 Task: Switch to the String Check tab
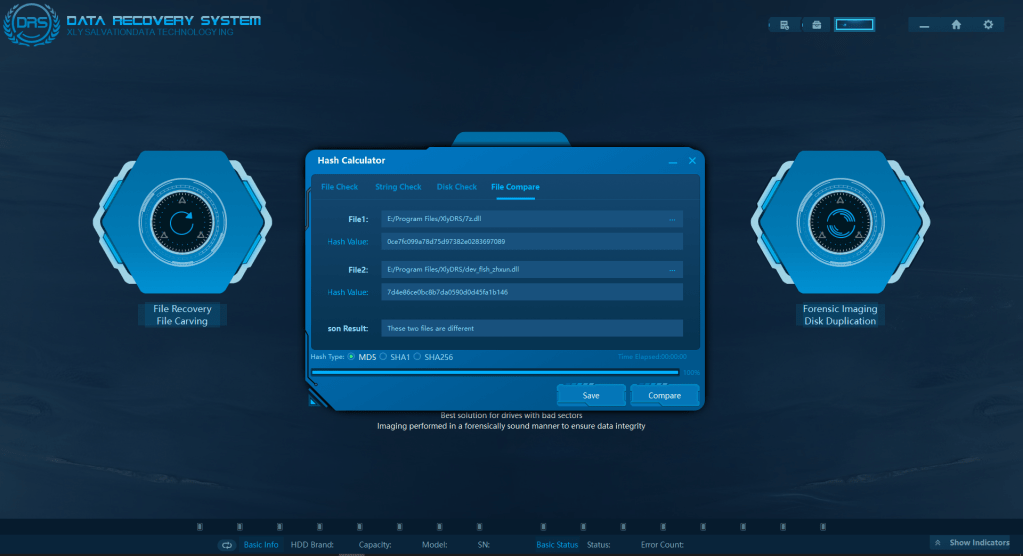coord(398,187)
